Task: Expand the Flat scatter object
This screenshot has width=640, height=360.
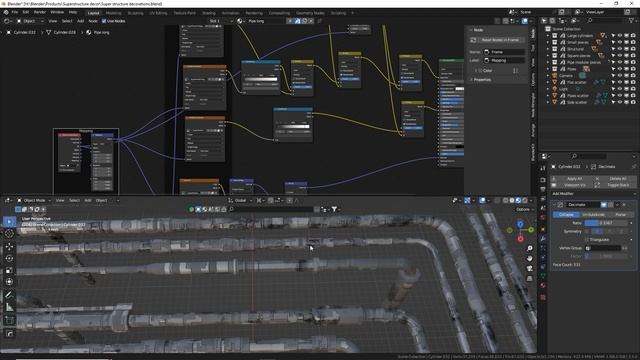Action: pos(548,82)
